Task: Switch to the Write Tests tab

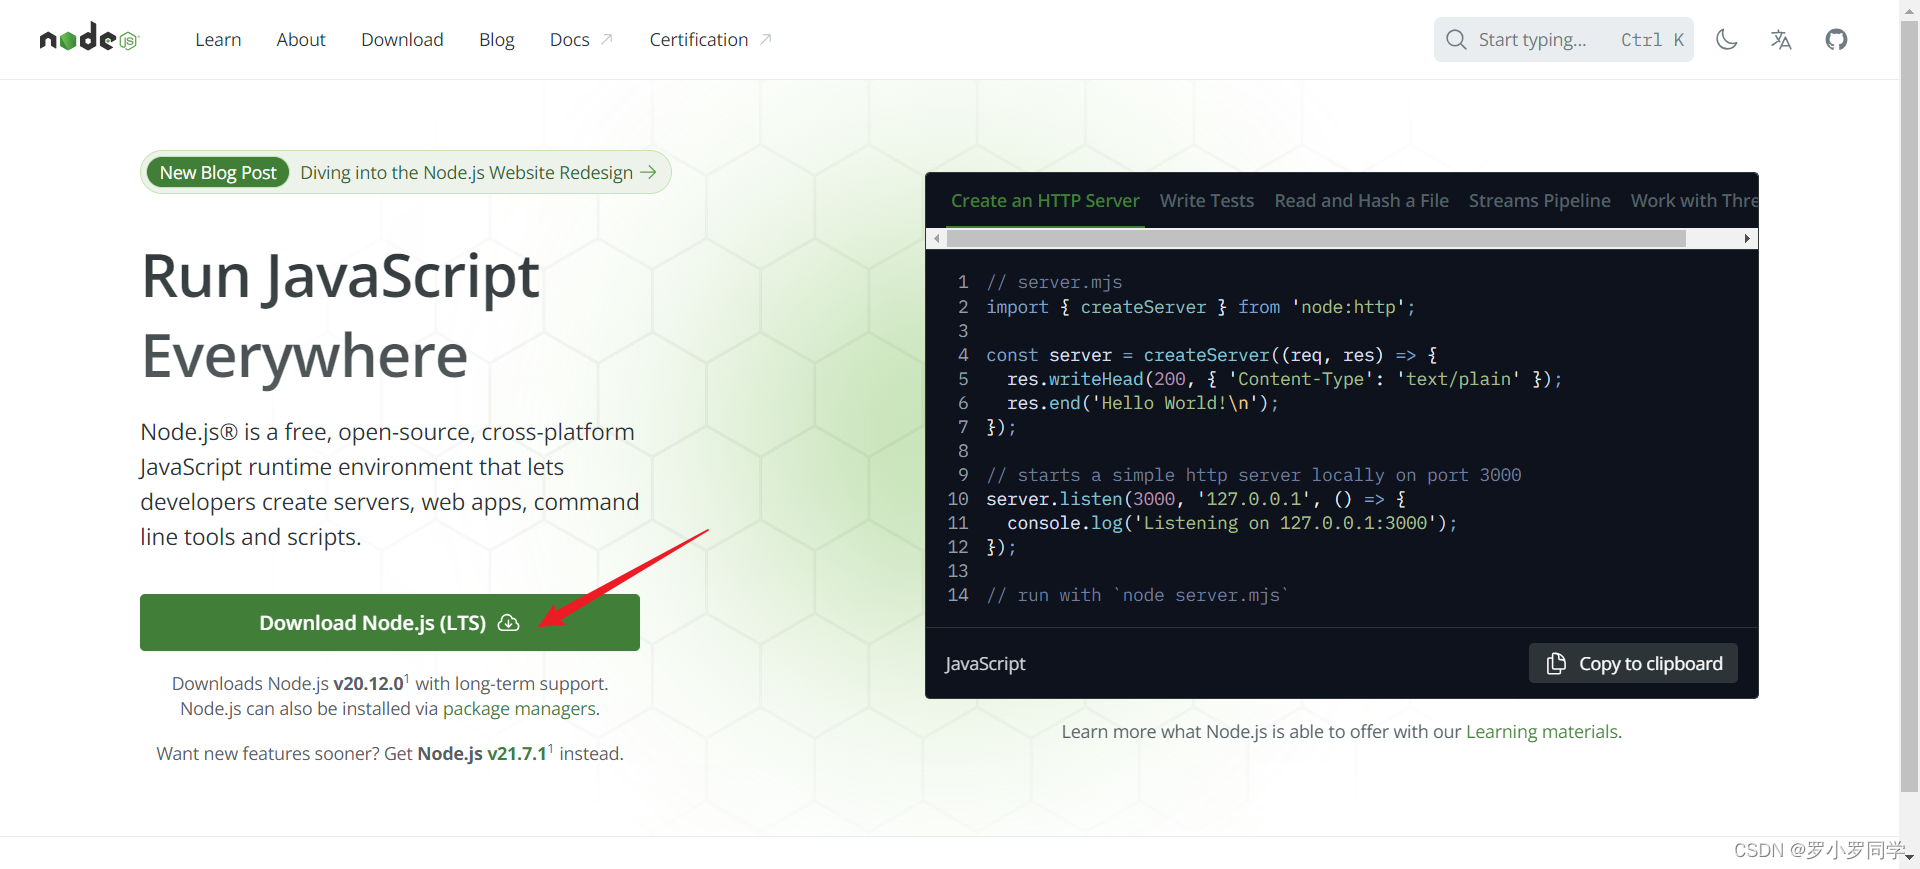Action: coord(1207,201)
